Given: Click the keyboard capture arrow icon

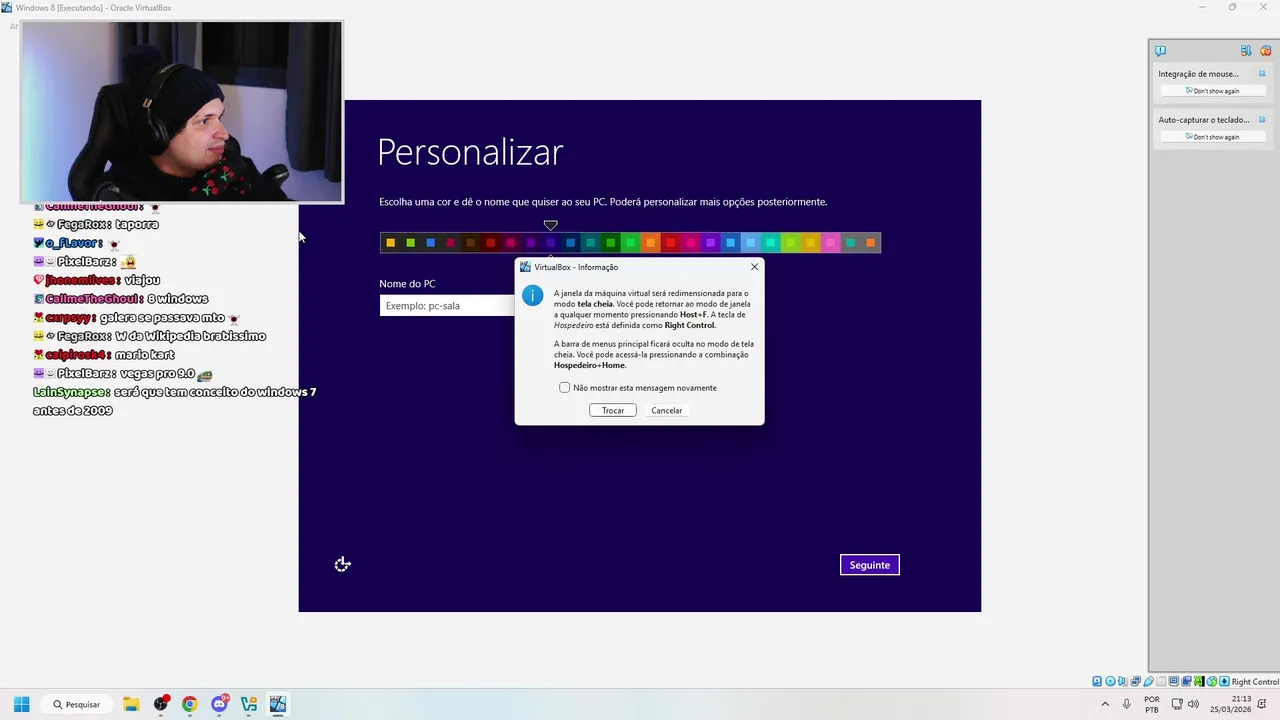Looking at the screenshot, I should [1224, 681].
